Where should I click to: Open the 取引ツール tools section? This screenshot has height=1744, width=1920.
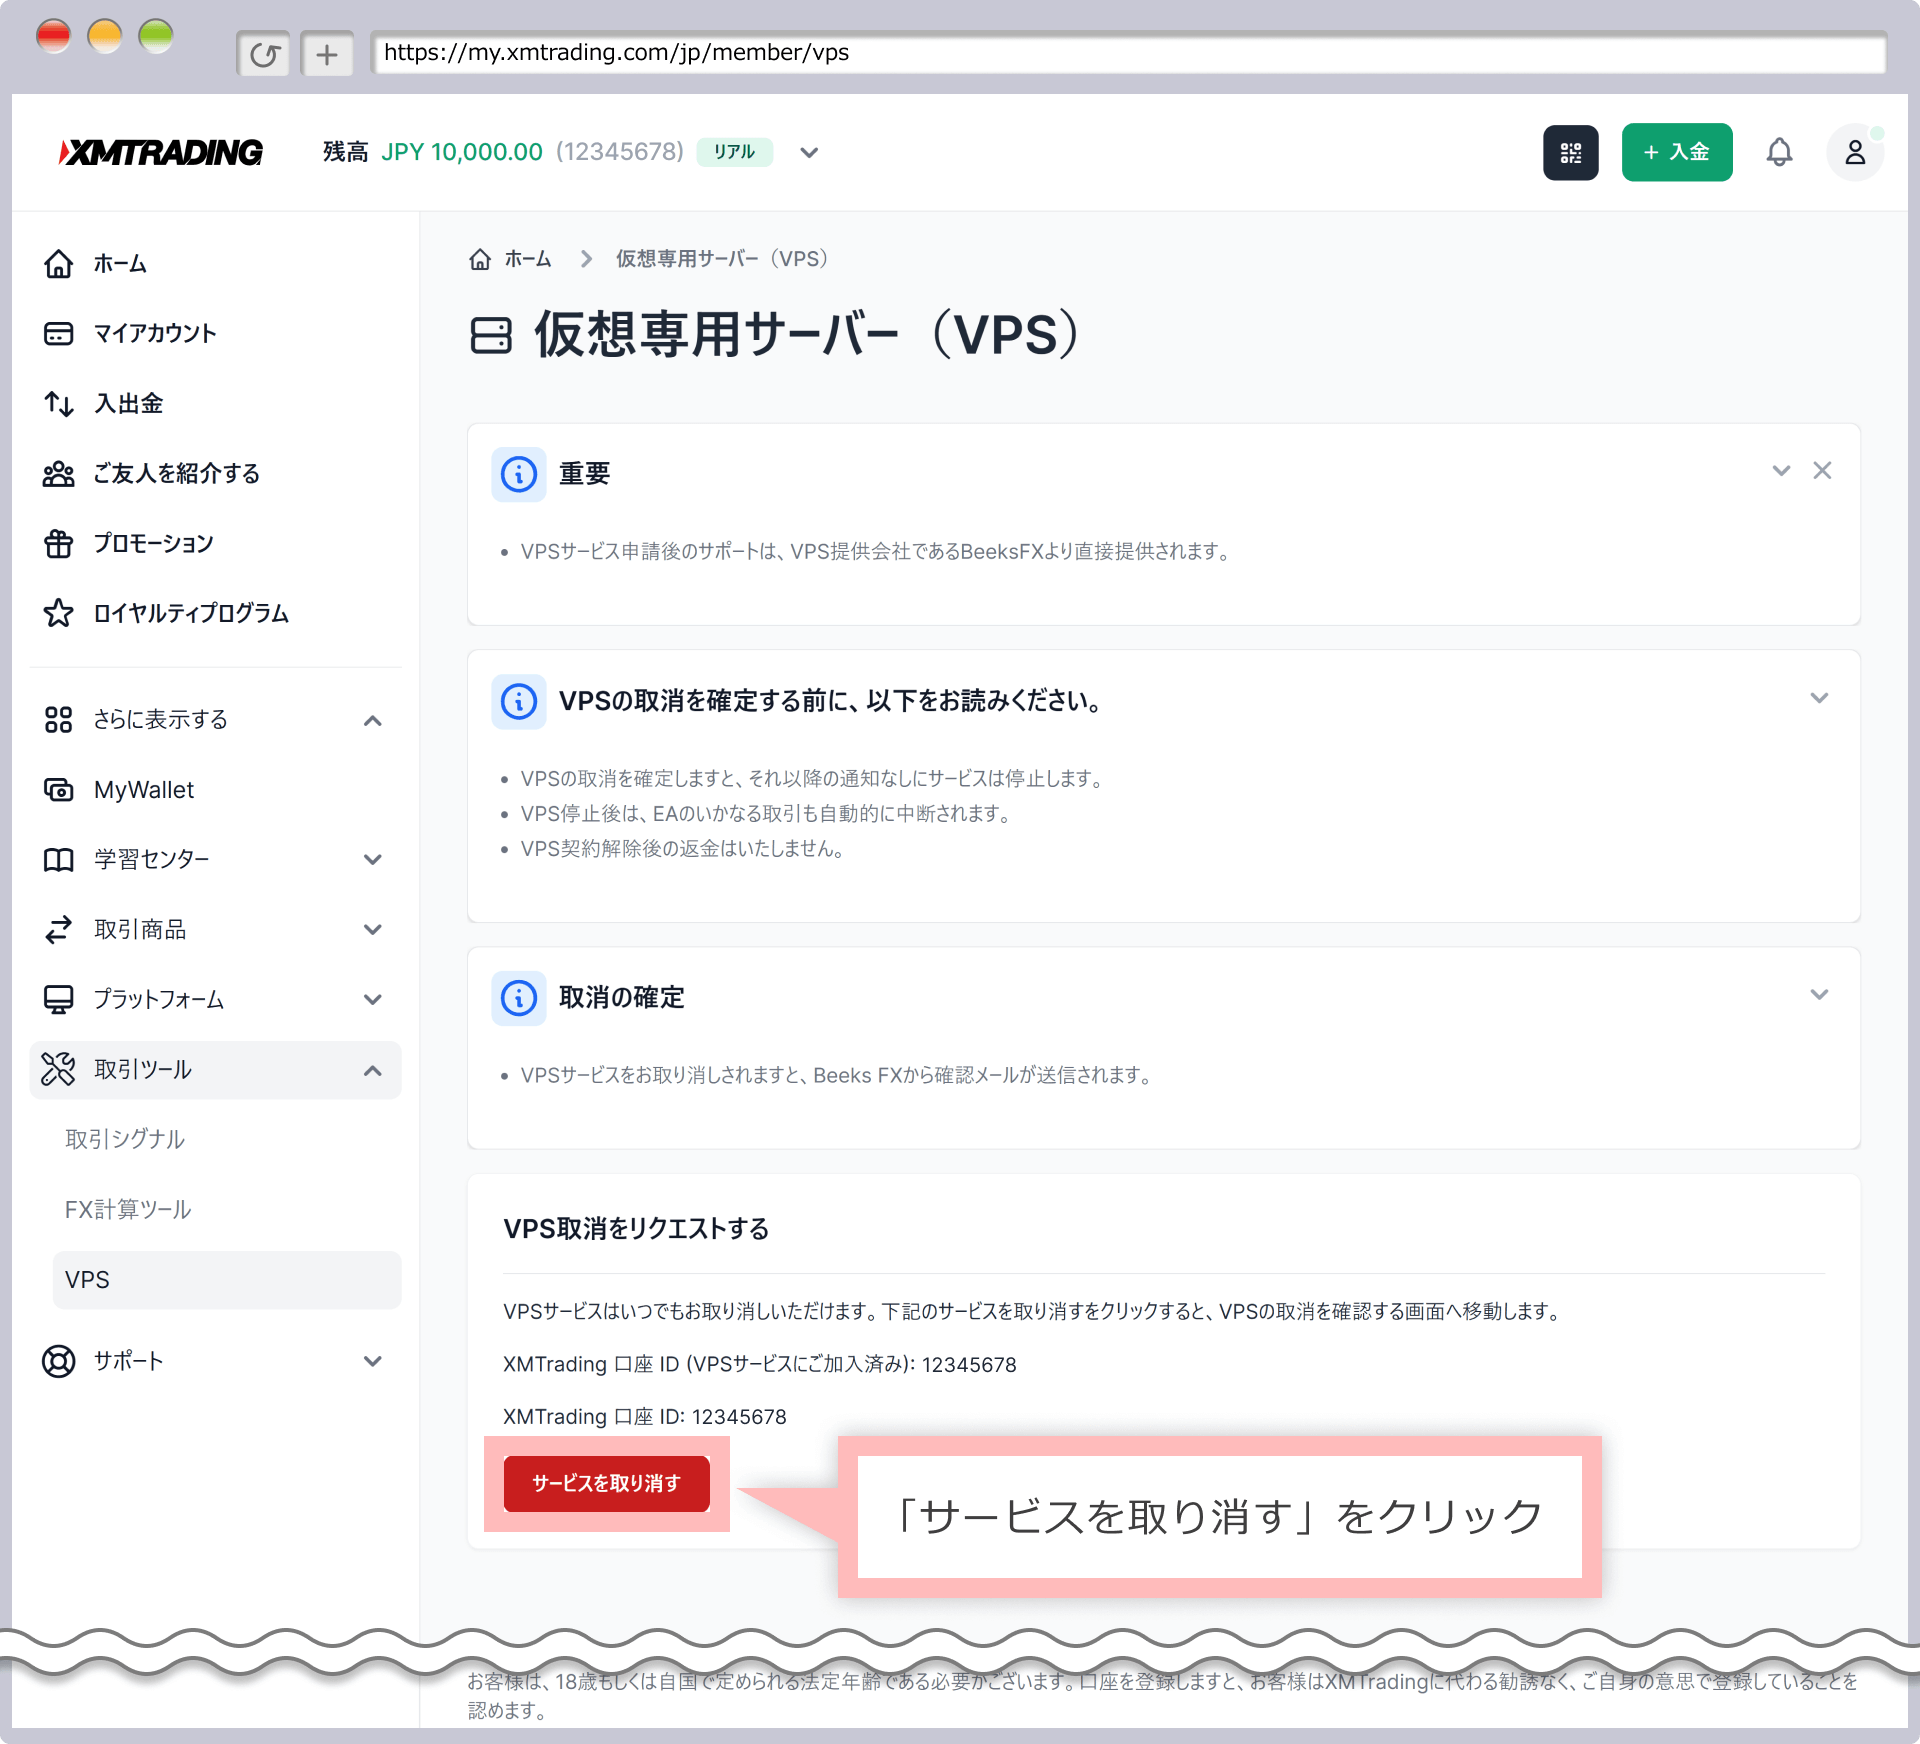[x=141, y=1069]
